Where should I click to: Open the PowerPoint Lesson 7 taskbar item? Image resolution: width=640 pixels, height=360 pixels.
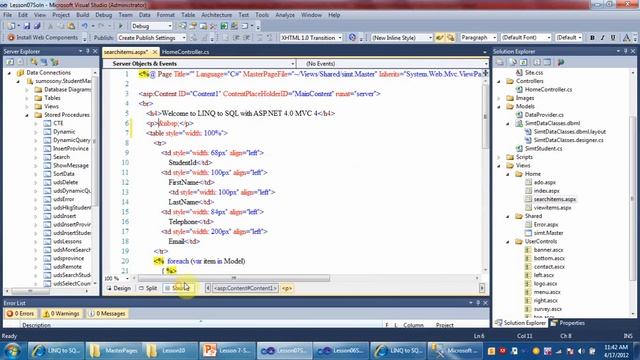click(x=227, y=351)
